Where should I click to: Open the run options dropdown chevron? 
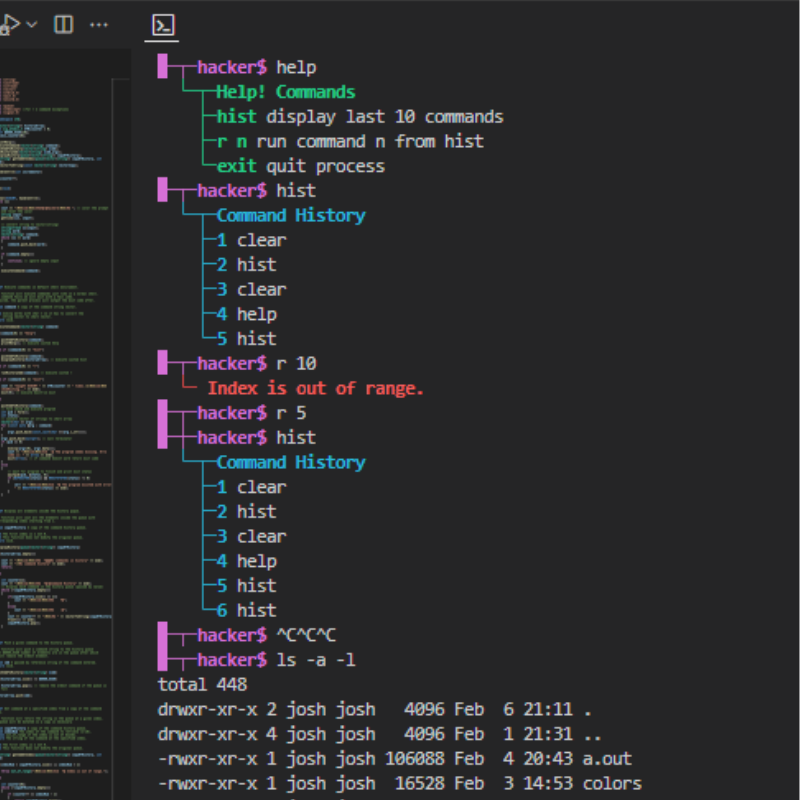tap(32, 24)
